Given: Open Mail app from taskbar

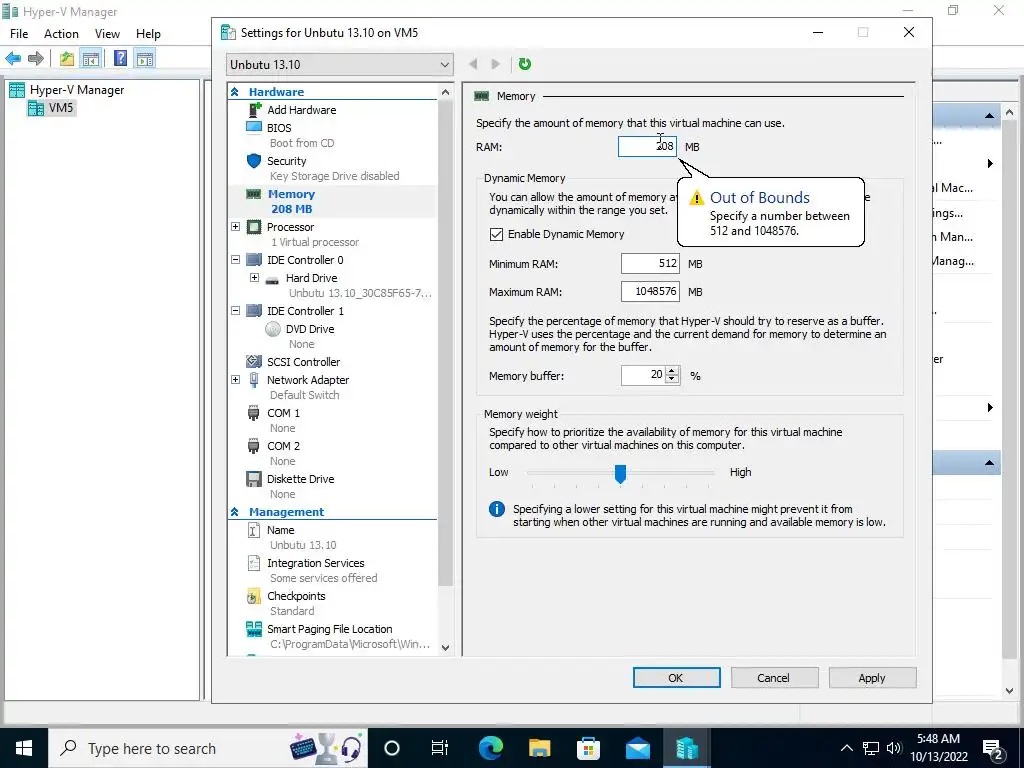Looking at the screenshot, I should (x=637, y=748).
